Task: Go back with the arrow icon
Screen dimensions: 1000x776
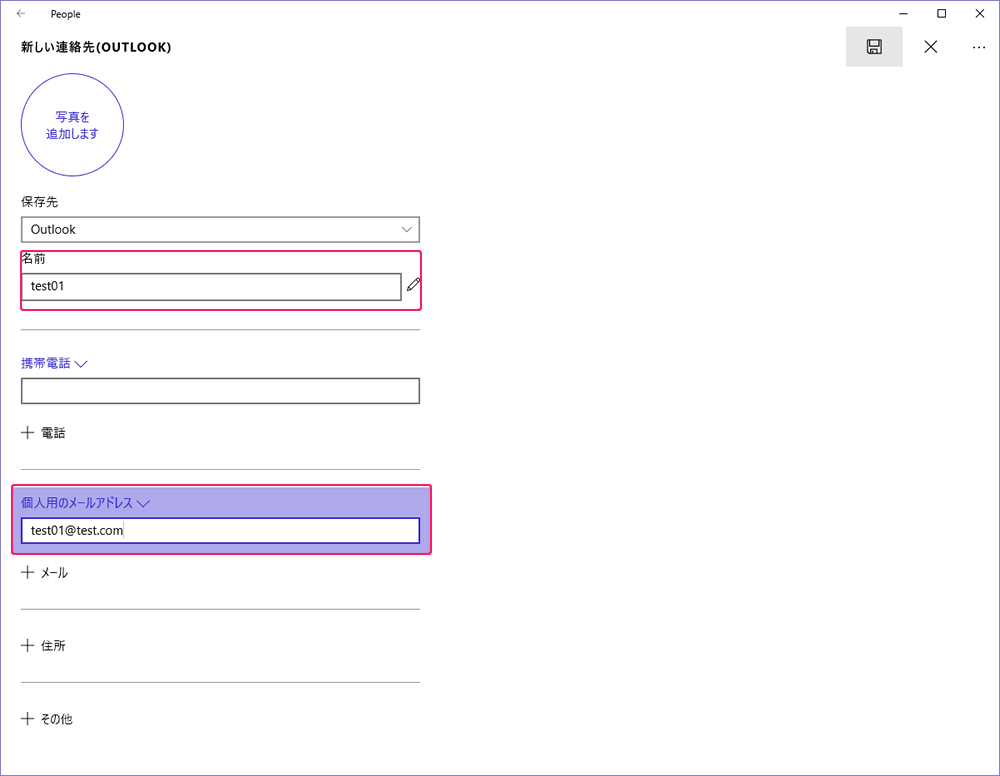Action: click(x=21, y=13)
